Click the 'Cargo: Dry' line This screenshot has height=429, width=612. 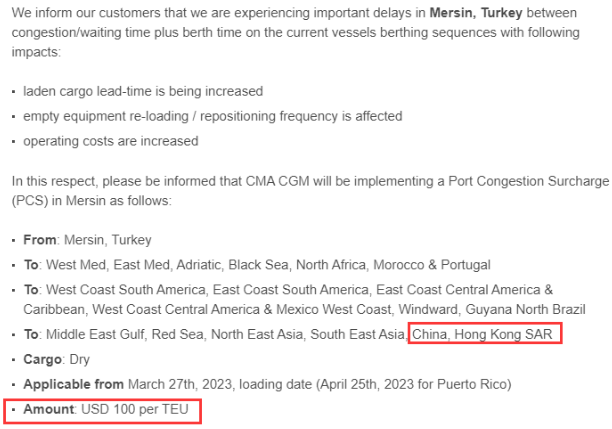[x=57, y=359]
